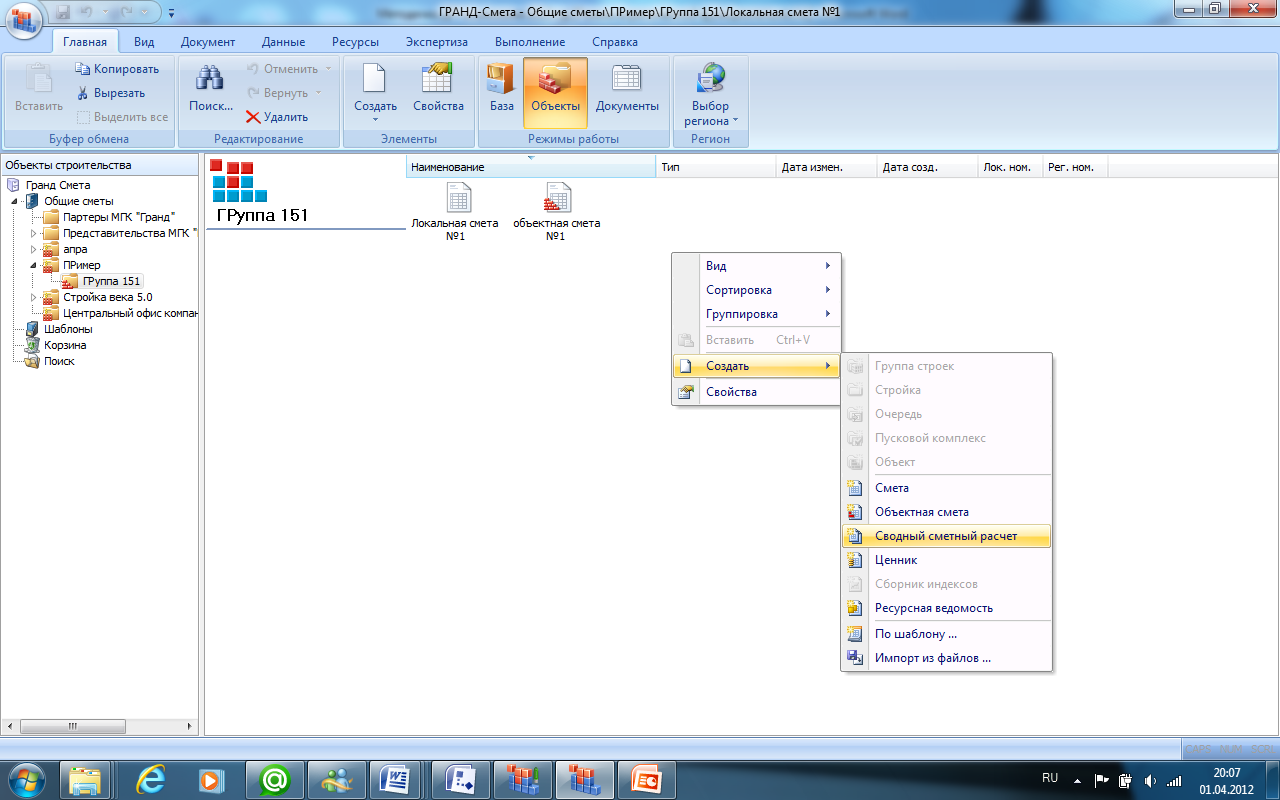1280x800 pixels.
Task: Open Выбор региона dropdown
Action: coord(710,93)
